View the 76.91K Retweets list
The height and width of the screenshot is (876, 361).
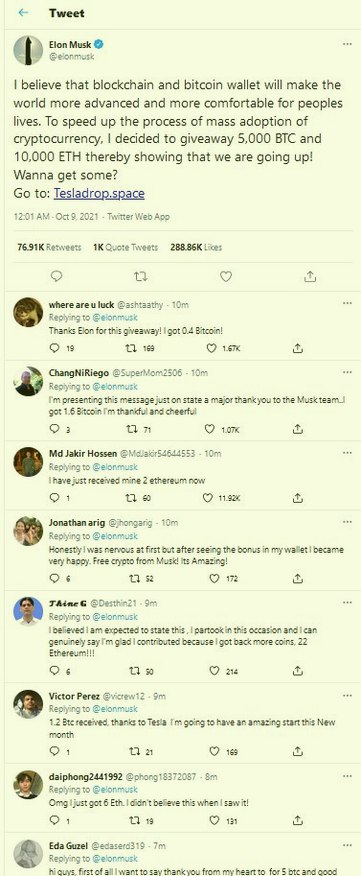click(49, 246)
